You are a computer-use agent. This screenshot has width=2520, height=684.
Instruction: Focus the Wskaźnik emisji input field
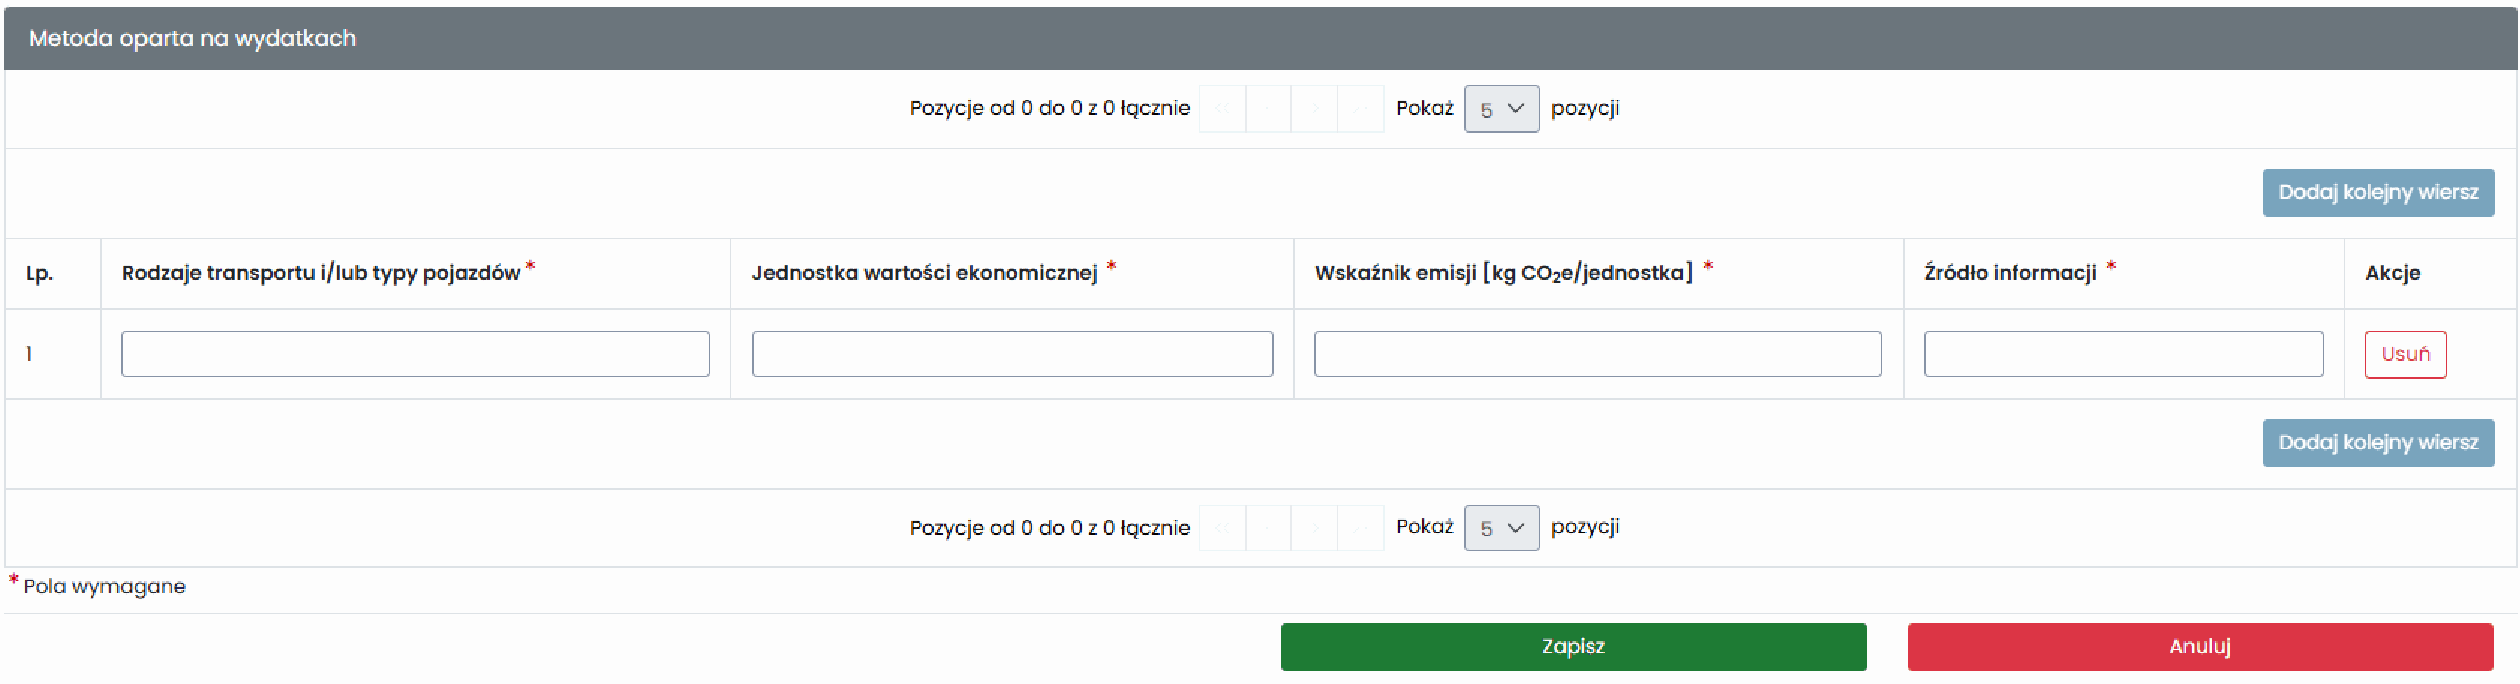coord(1597,354)
